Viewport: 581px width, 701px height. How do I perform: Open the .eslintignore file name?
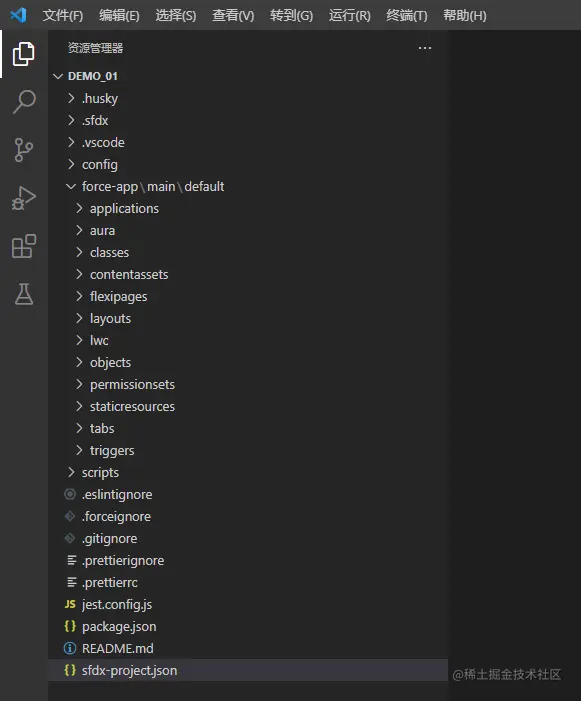point(117,494)
